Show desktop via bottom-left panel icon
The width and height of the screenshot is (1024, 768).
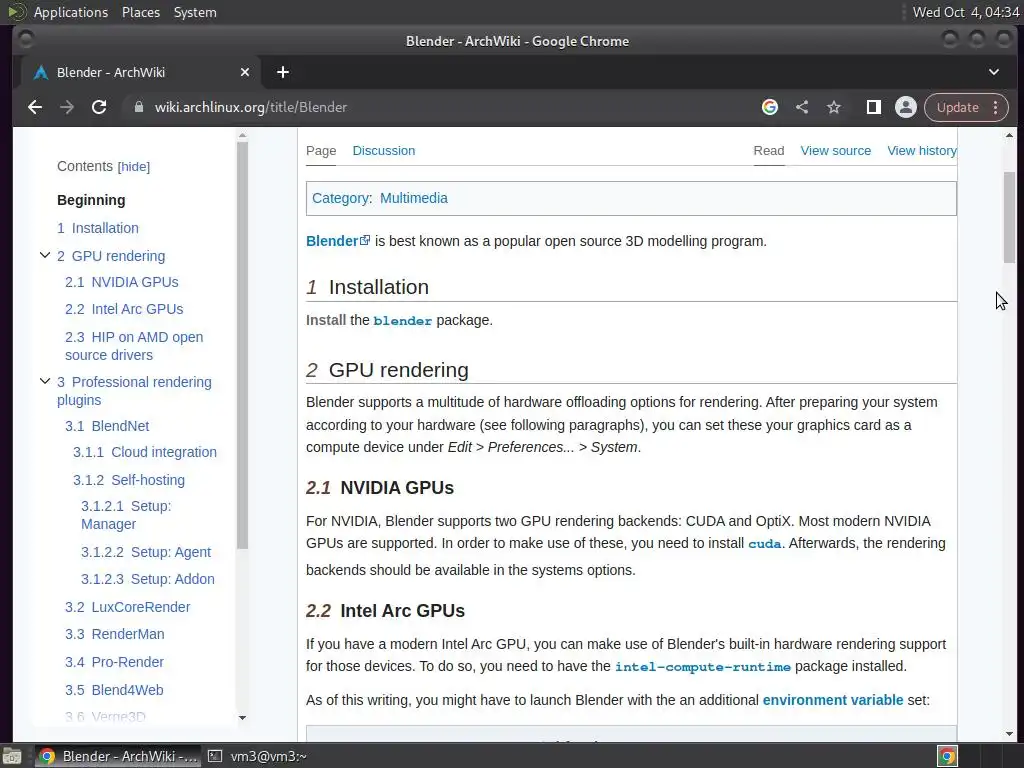coord(11,756)
